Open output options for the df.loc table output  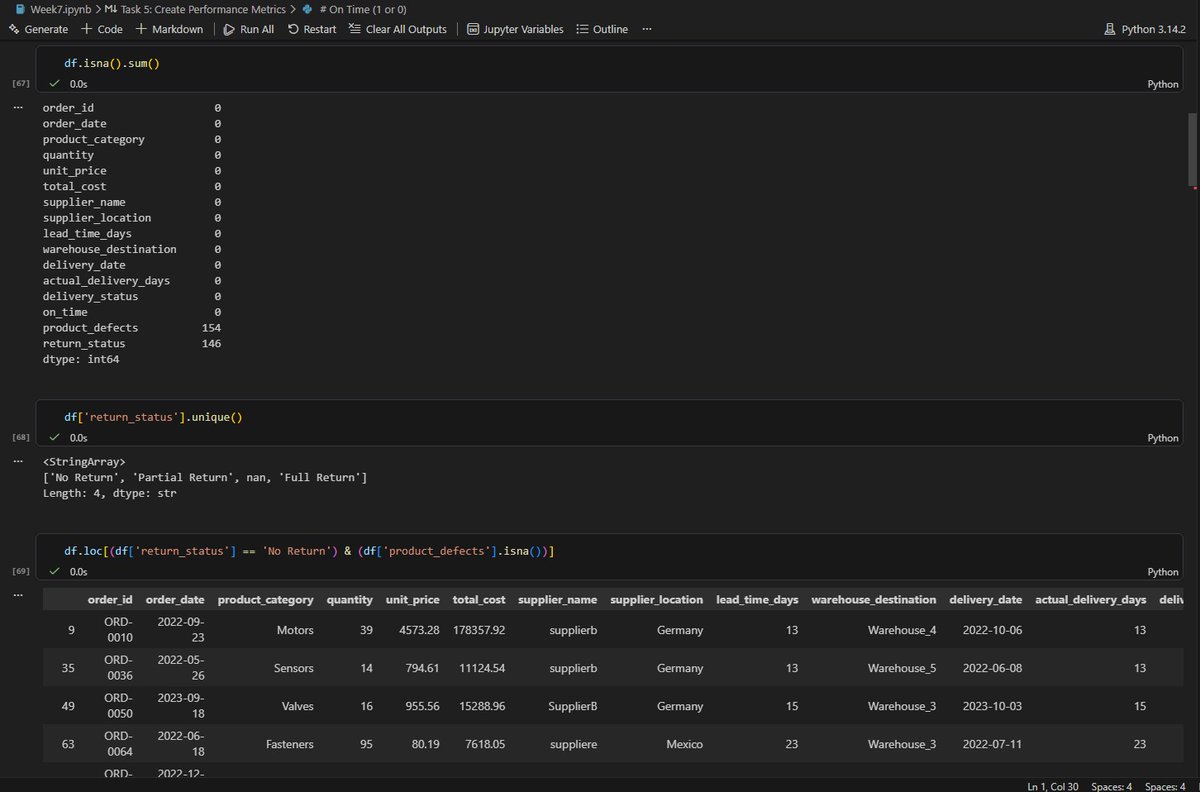[x=17, y=594]
